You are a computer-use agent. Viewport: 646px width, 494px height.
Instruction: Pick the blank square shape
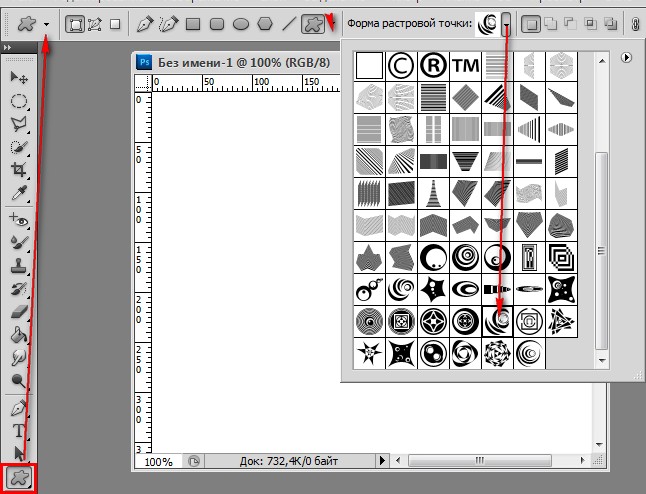click(369, 66)
